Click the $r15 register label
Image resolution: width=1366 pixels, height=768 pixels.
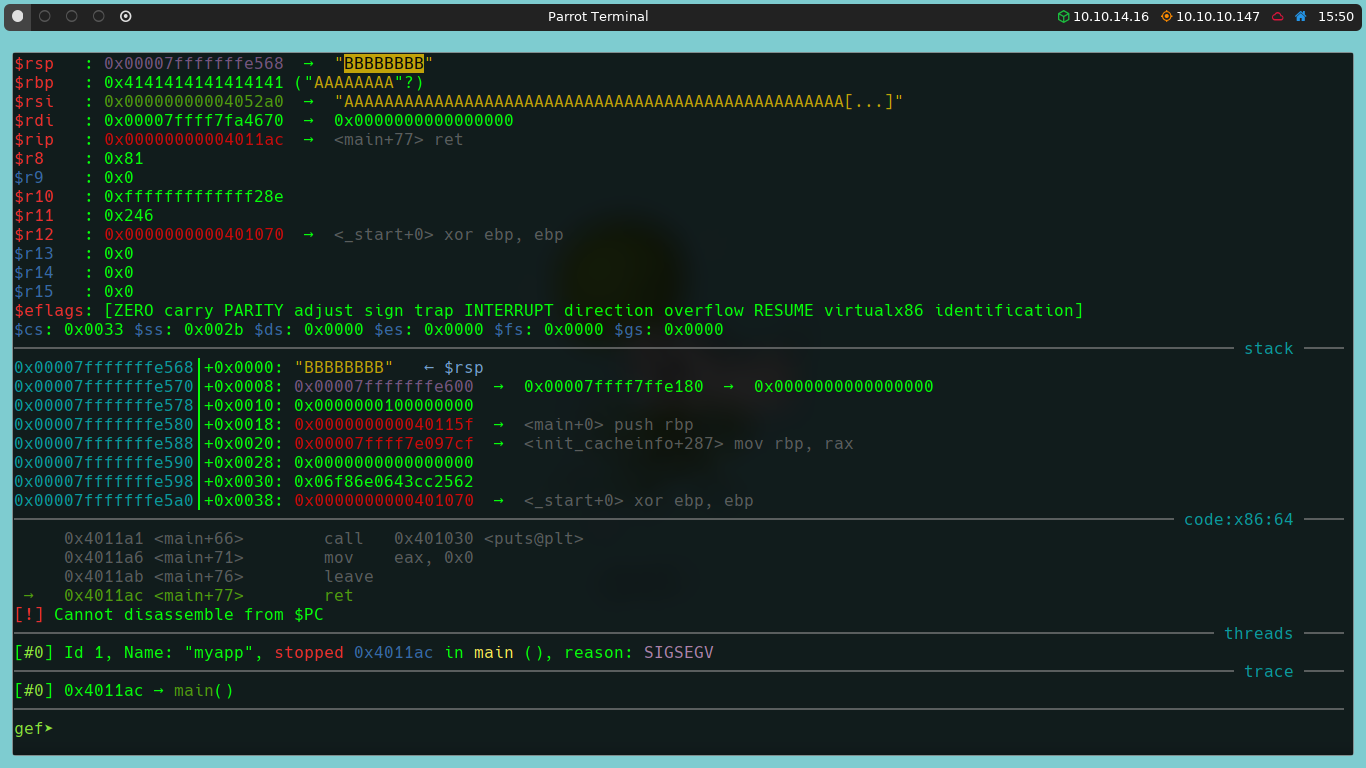34,292
